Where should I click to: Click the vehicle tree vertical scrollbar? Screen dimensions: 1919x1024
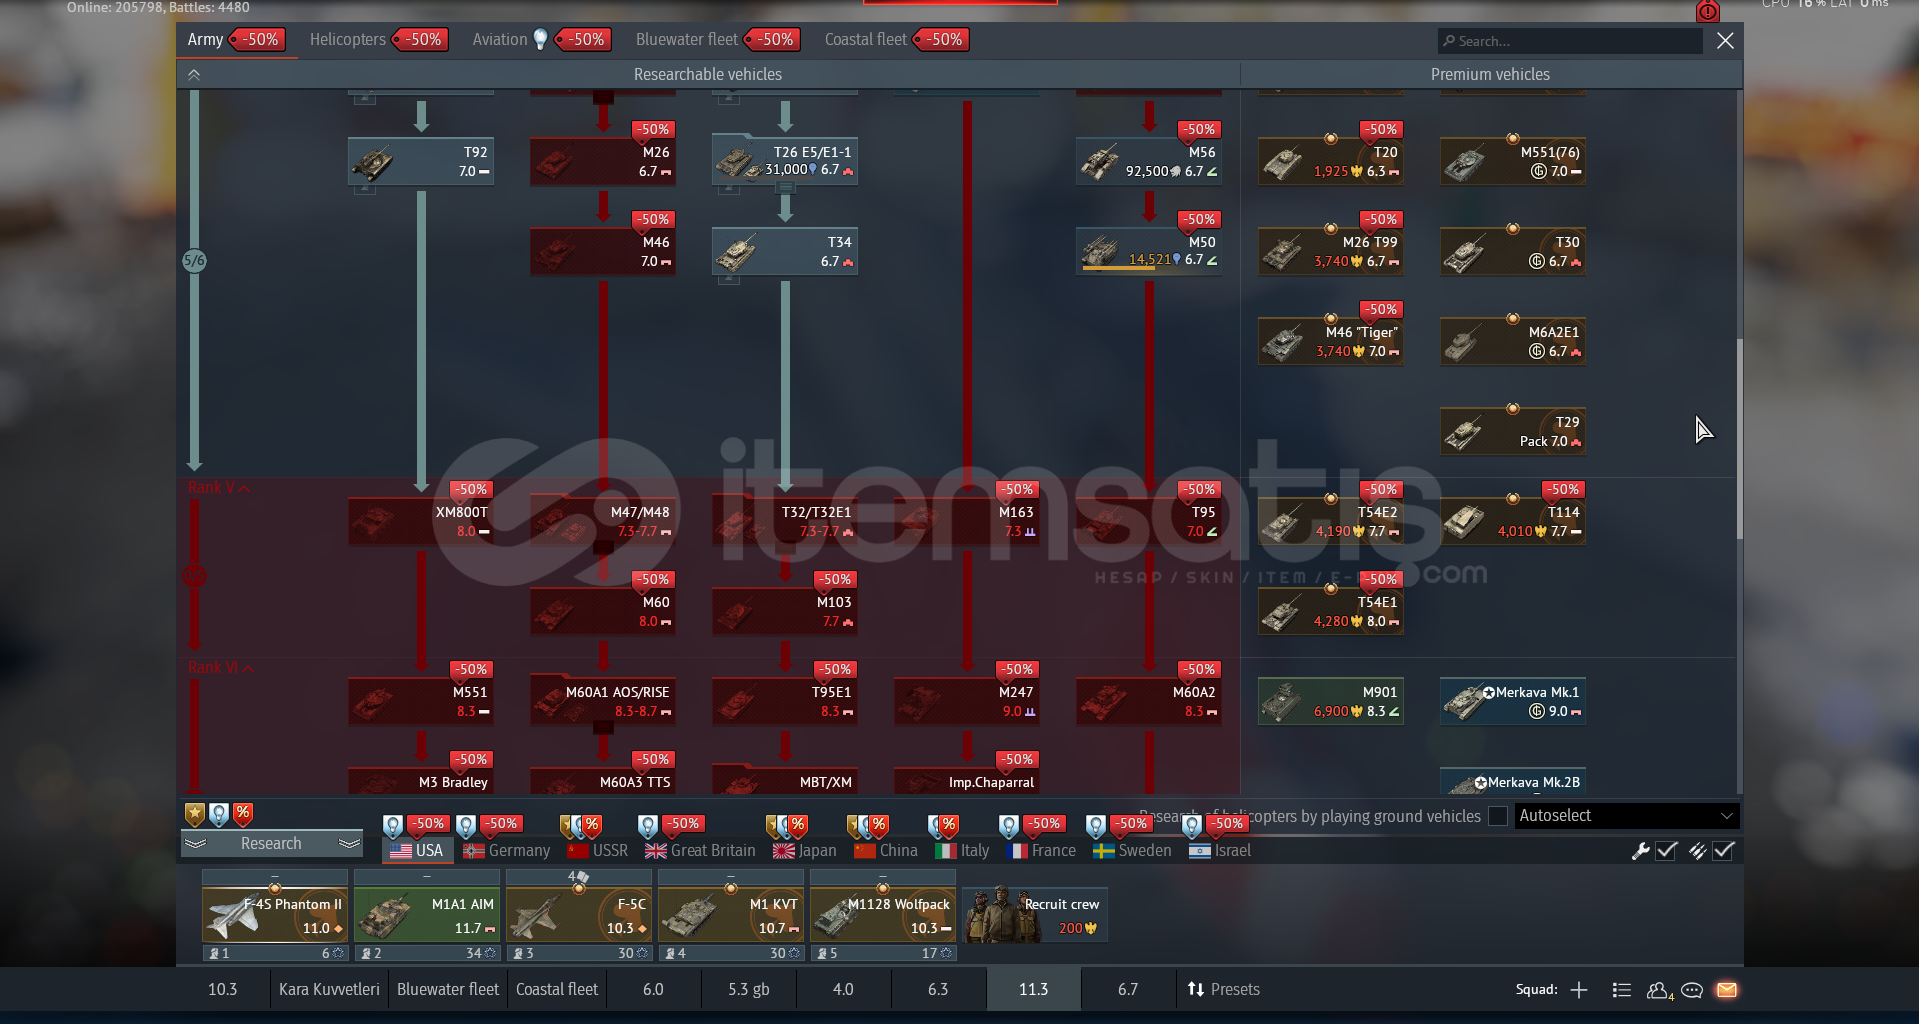tap(1740, 440)
